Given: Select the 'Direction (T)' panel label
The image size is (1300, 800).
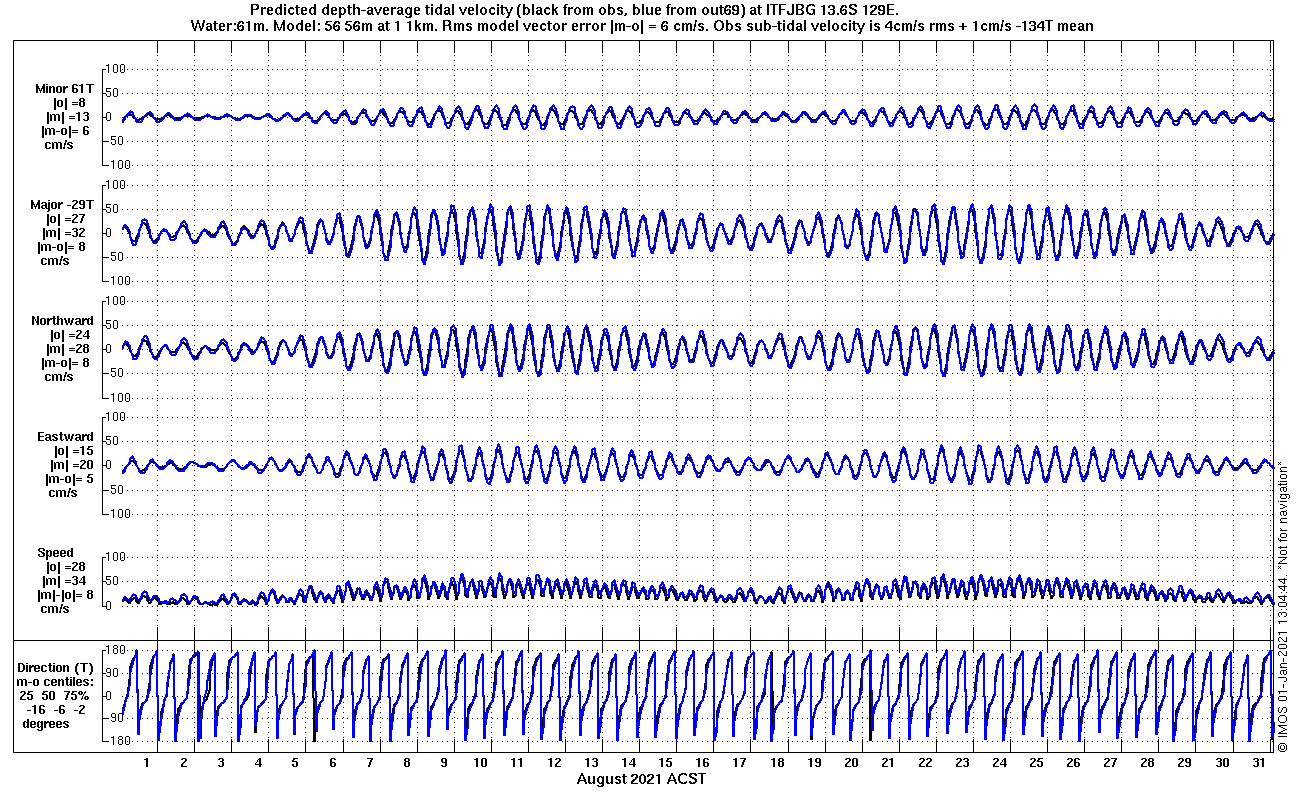Looking at the screenshot, I should click(58, 667).
